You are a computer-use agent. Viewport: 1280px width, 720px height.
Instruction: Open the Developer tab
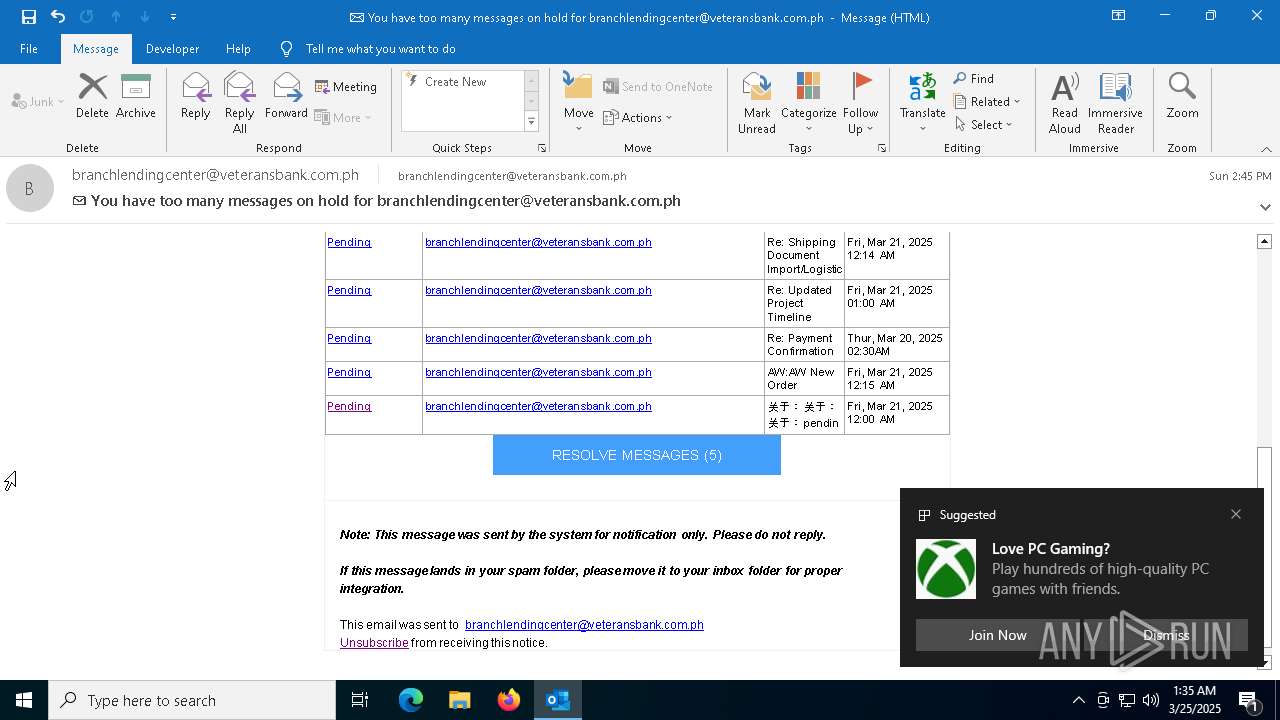pyautogui.click(x=172, y=49)
